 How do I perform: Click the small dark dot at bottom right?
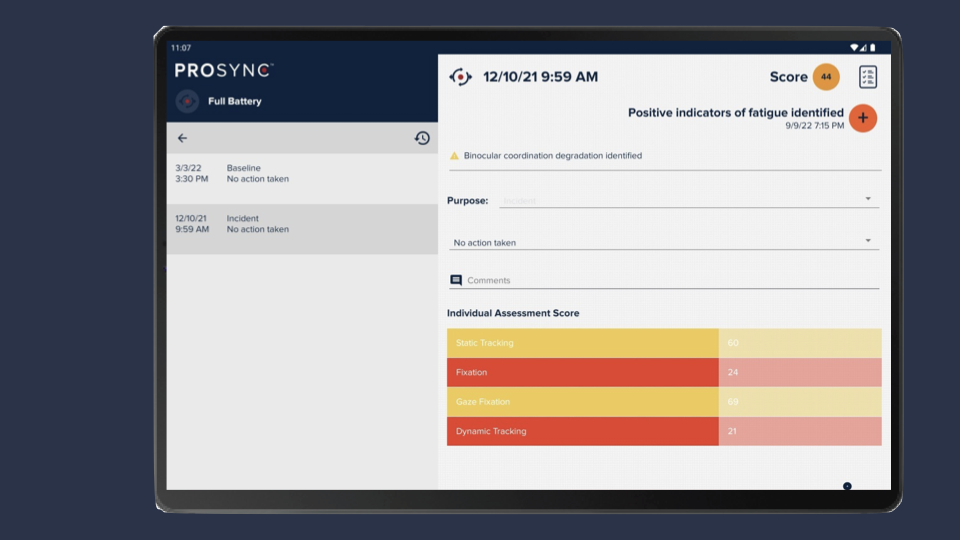[x=847, y=486]
